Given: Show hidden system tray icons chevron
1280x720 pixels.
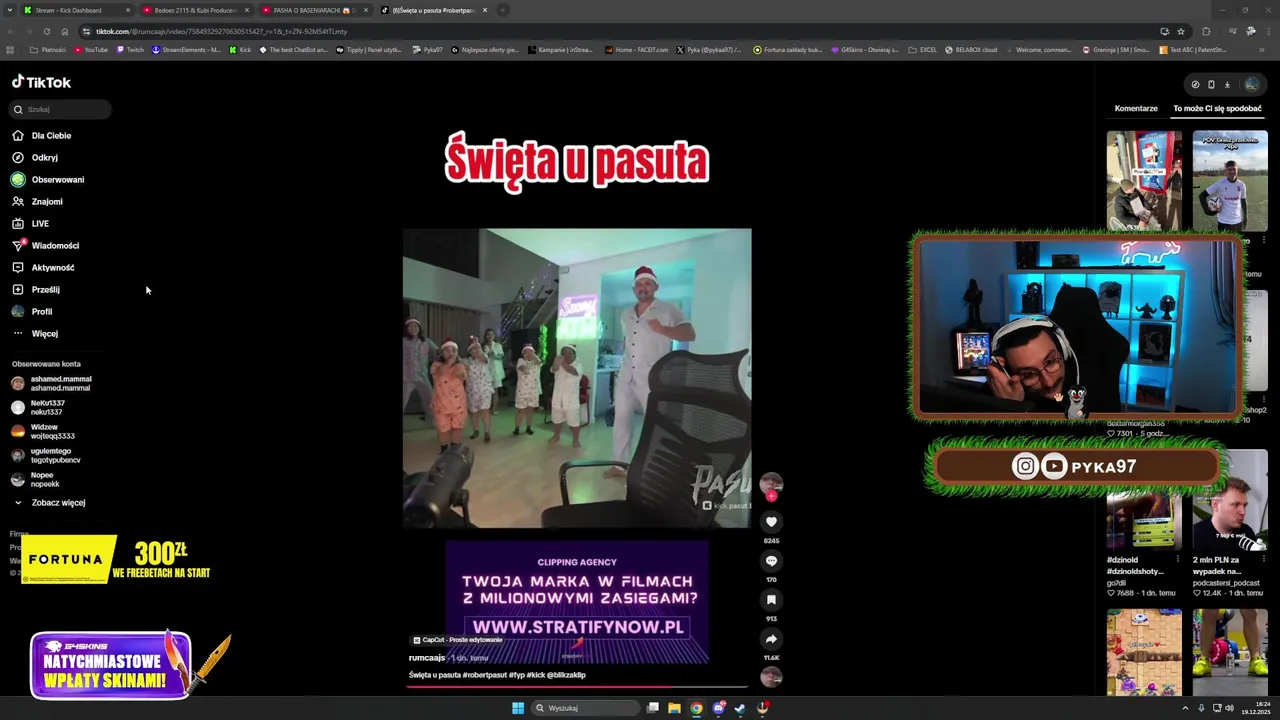Looking at the screenshot, I should tap(1187, 708).
